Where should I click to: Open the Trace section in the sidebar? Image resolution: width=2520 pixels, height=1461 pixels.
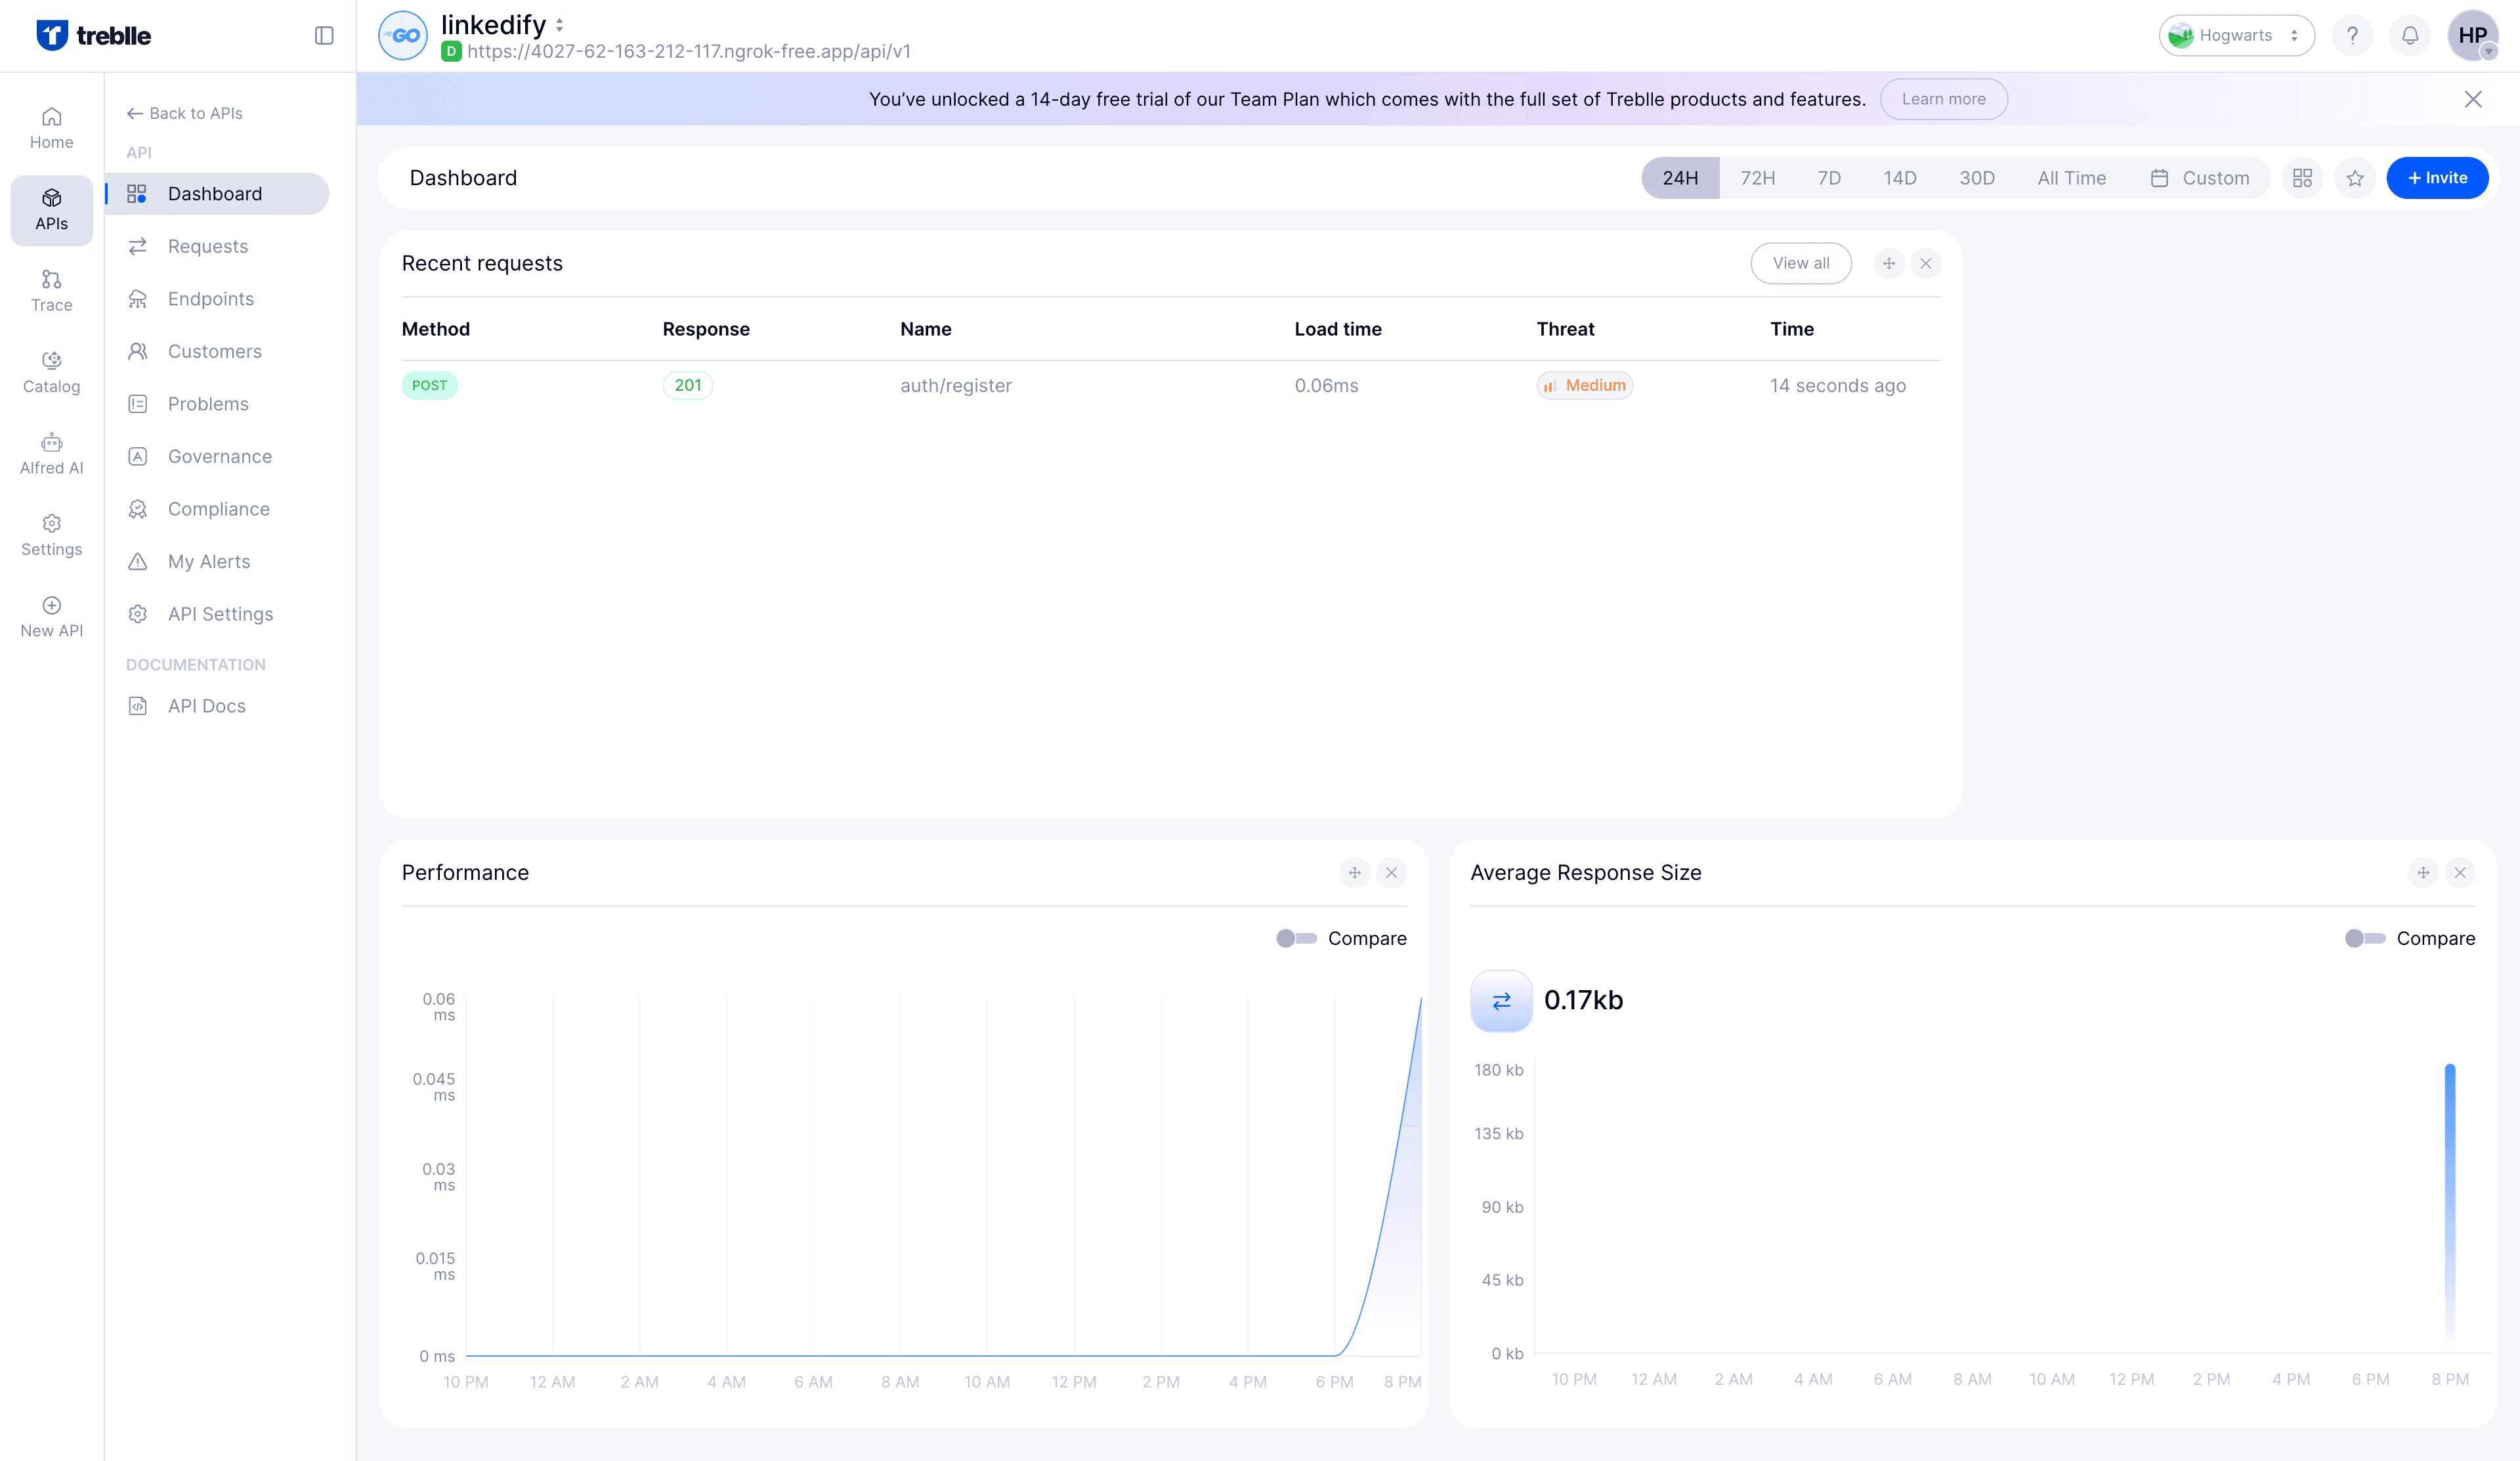51,290
